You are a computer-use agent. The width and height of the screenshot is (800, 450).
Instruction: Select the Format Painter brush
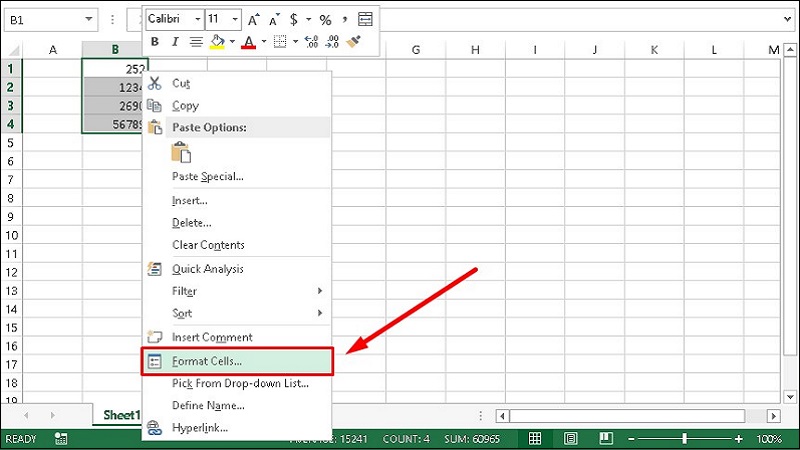tap(353, 42)
